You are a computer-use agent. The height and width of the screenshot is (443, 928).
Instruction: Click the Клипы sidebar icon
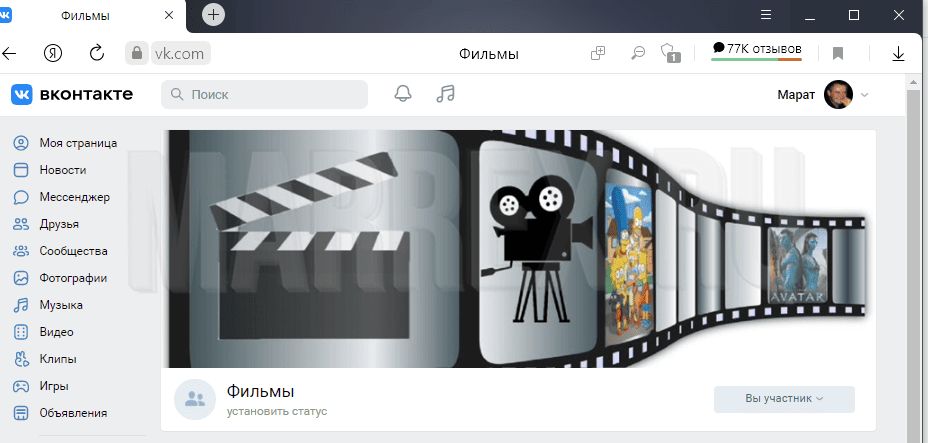click(21, 359)
